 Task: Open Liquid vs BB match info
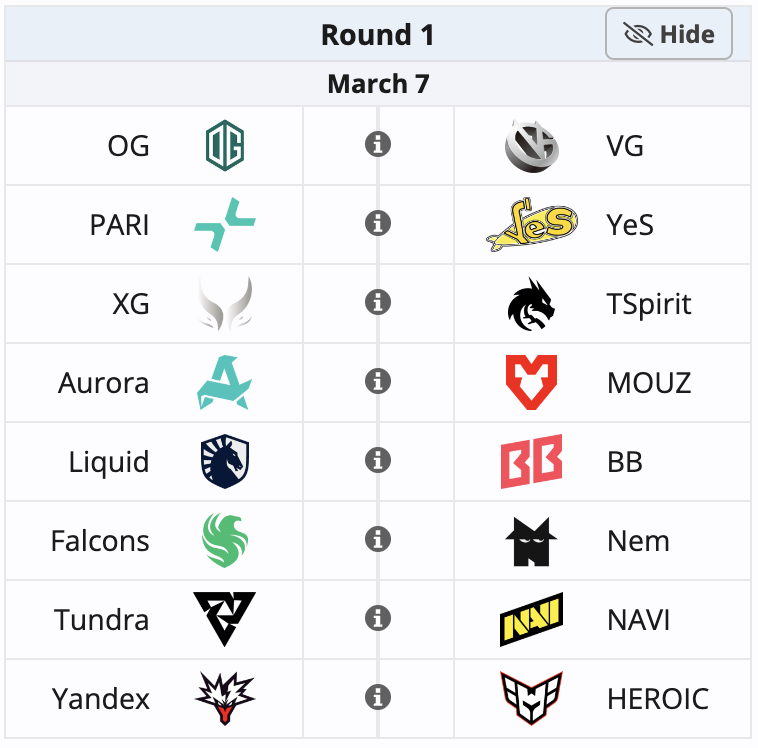(377, 460)
